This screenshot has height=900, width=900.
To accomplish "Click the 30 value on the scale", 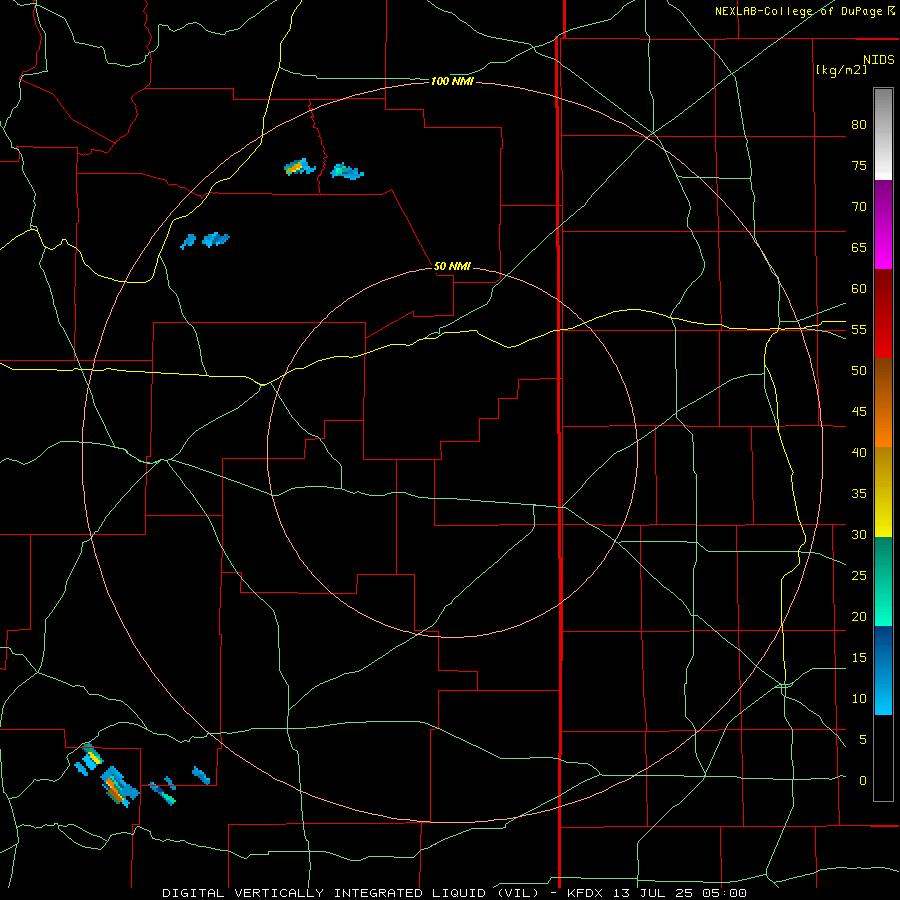I will pyautogui.click(x=859, y=534).
